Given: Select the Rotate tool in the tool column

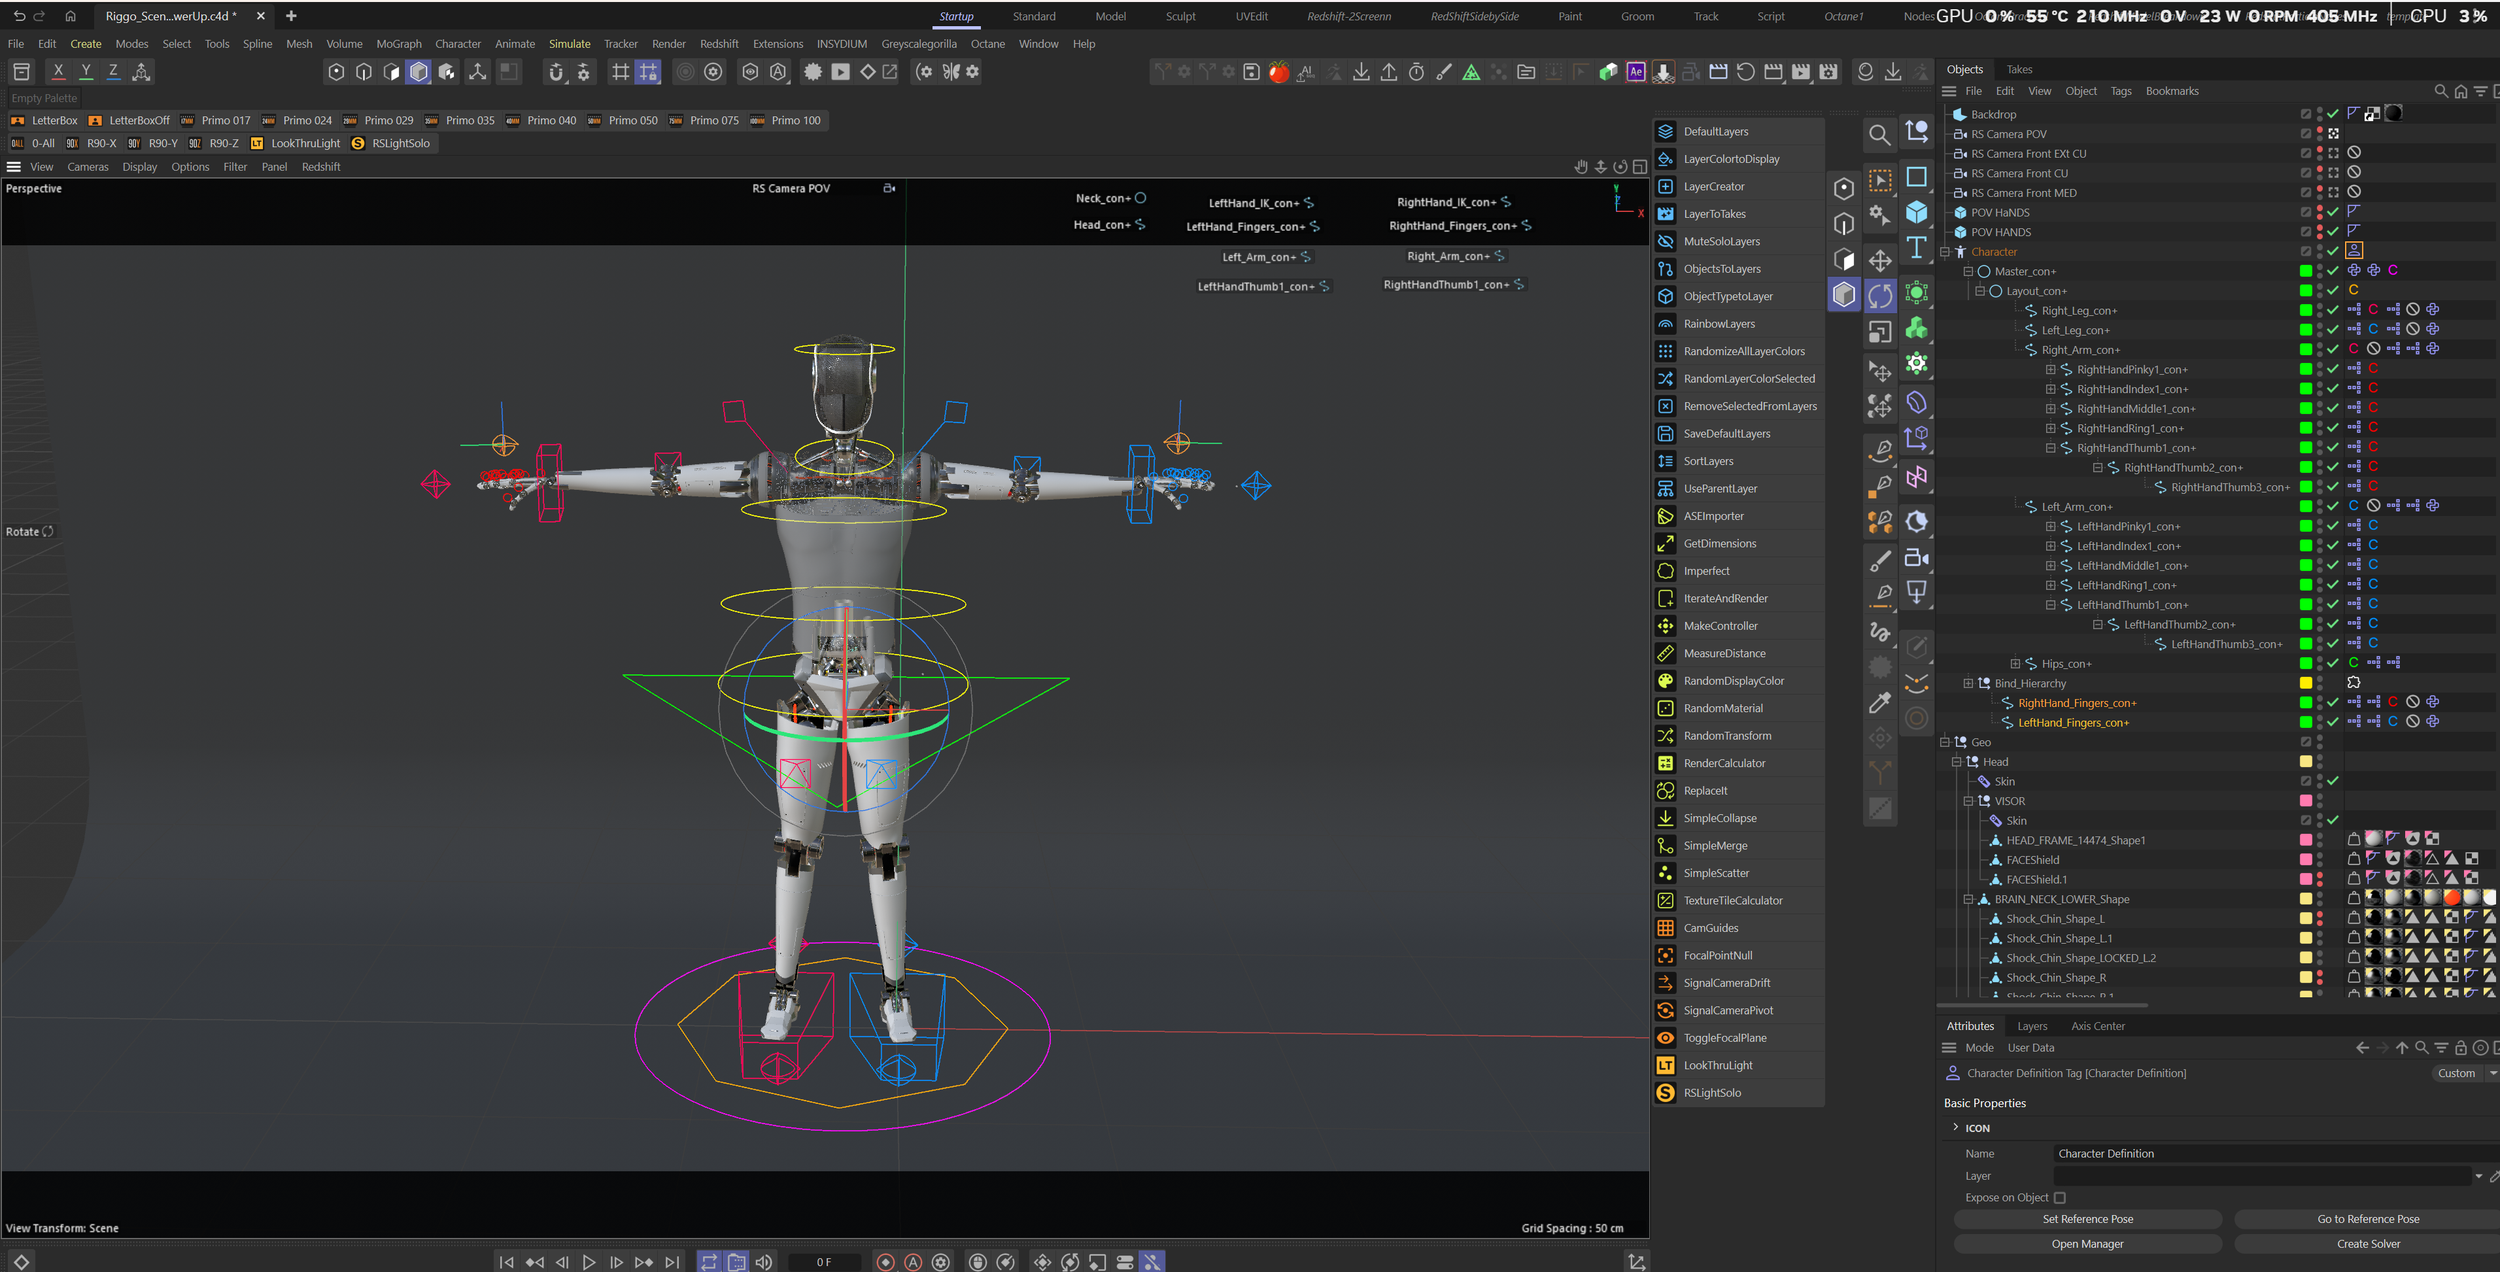Looking at the screenshot, I should click(x=1880, y=296).
